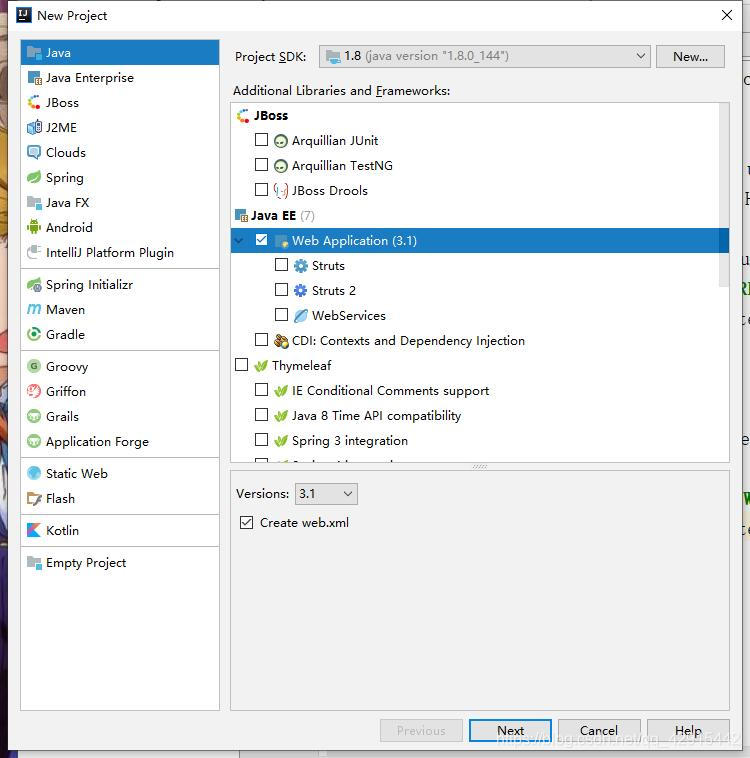The image size is (750, 758).
Task: Choose the Spring leaf icon
Action: pyautogui.click(x=34, y=177)
